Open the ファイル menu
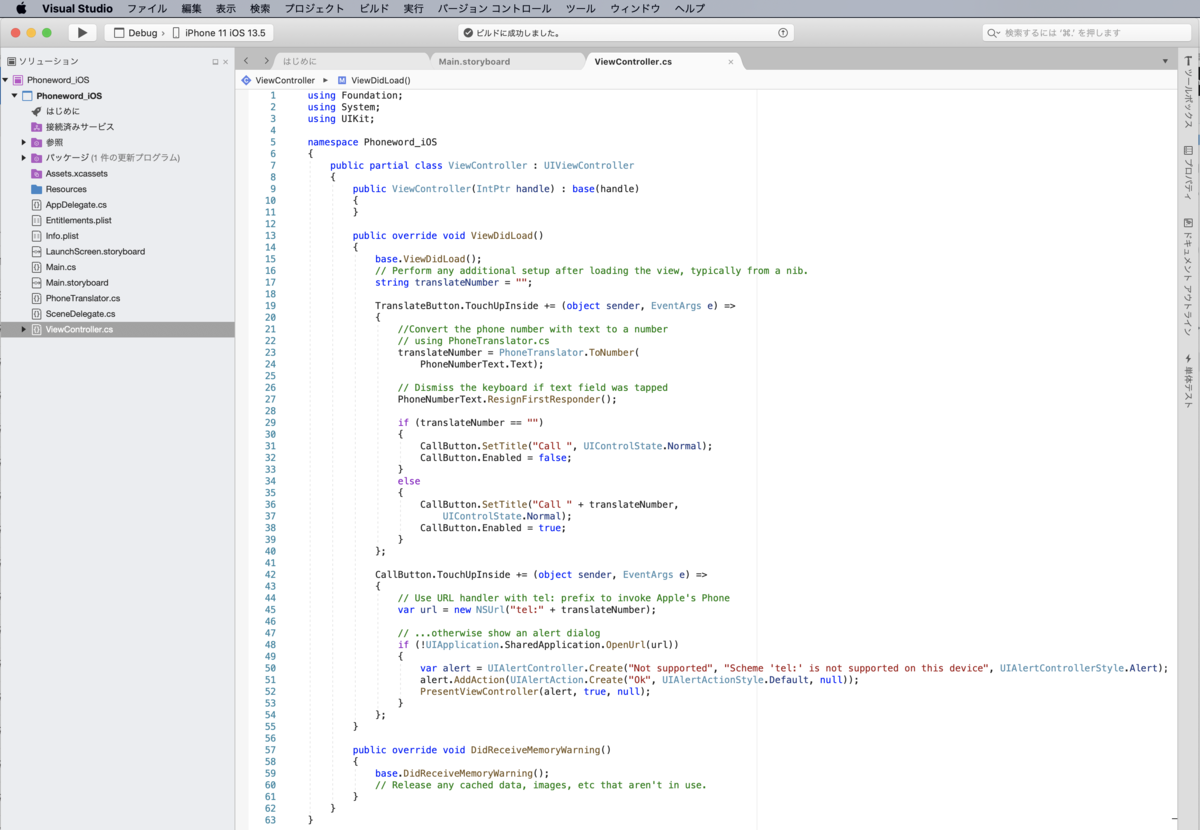Viewport: 1200px width, 830px height. tap(147, 8)
